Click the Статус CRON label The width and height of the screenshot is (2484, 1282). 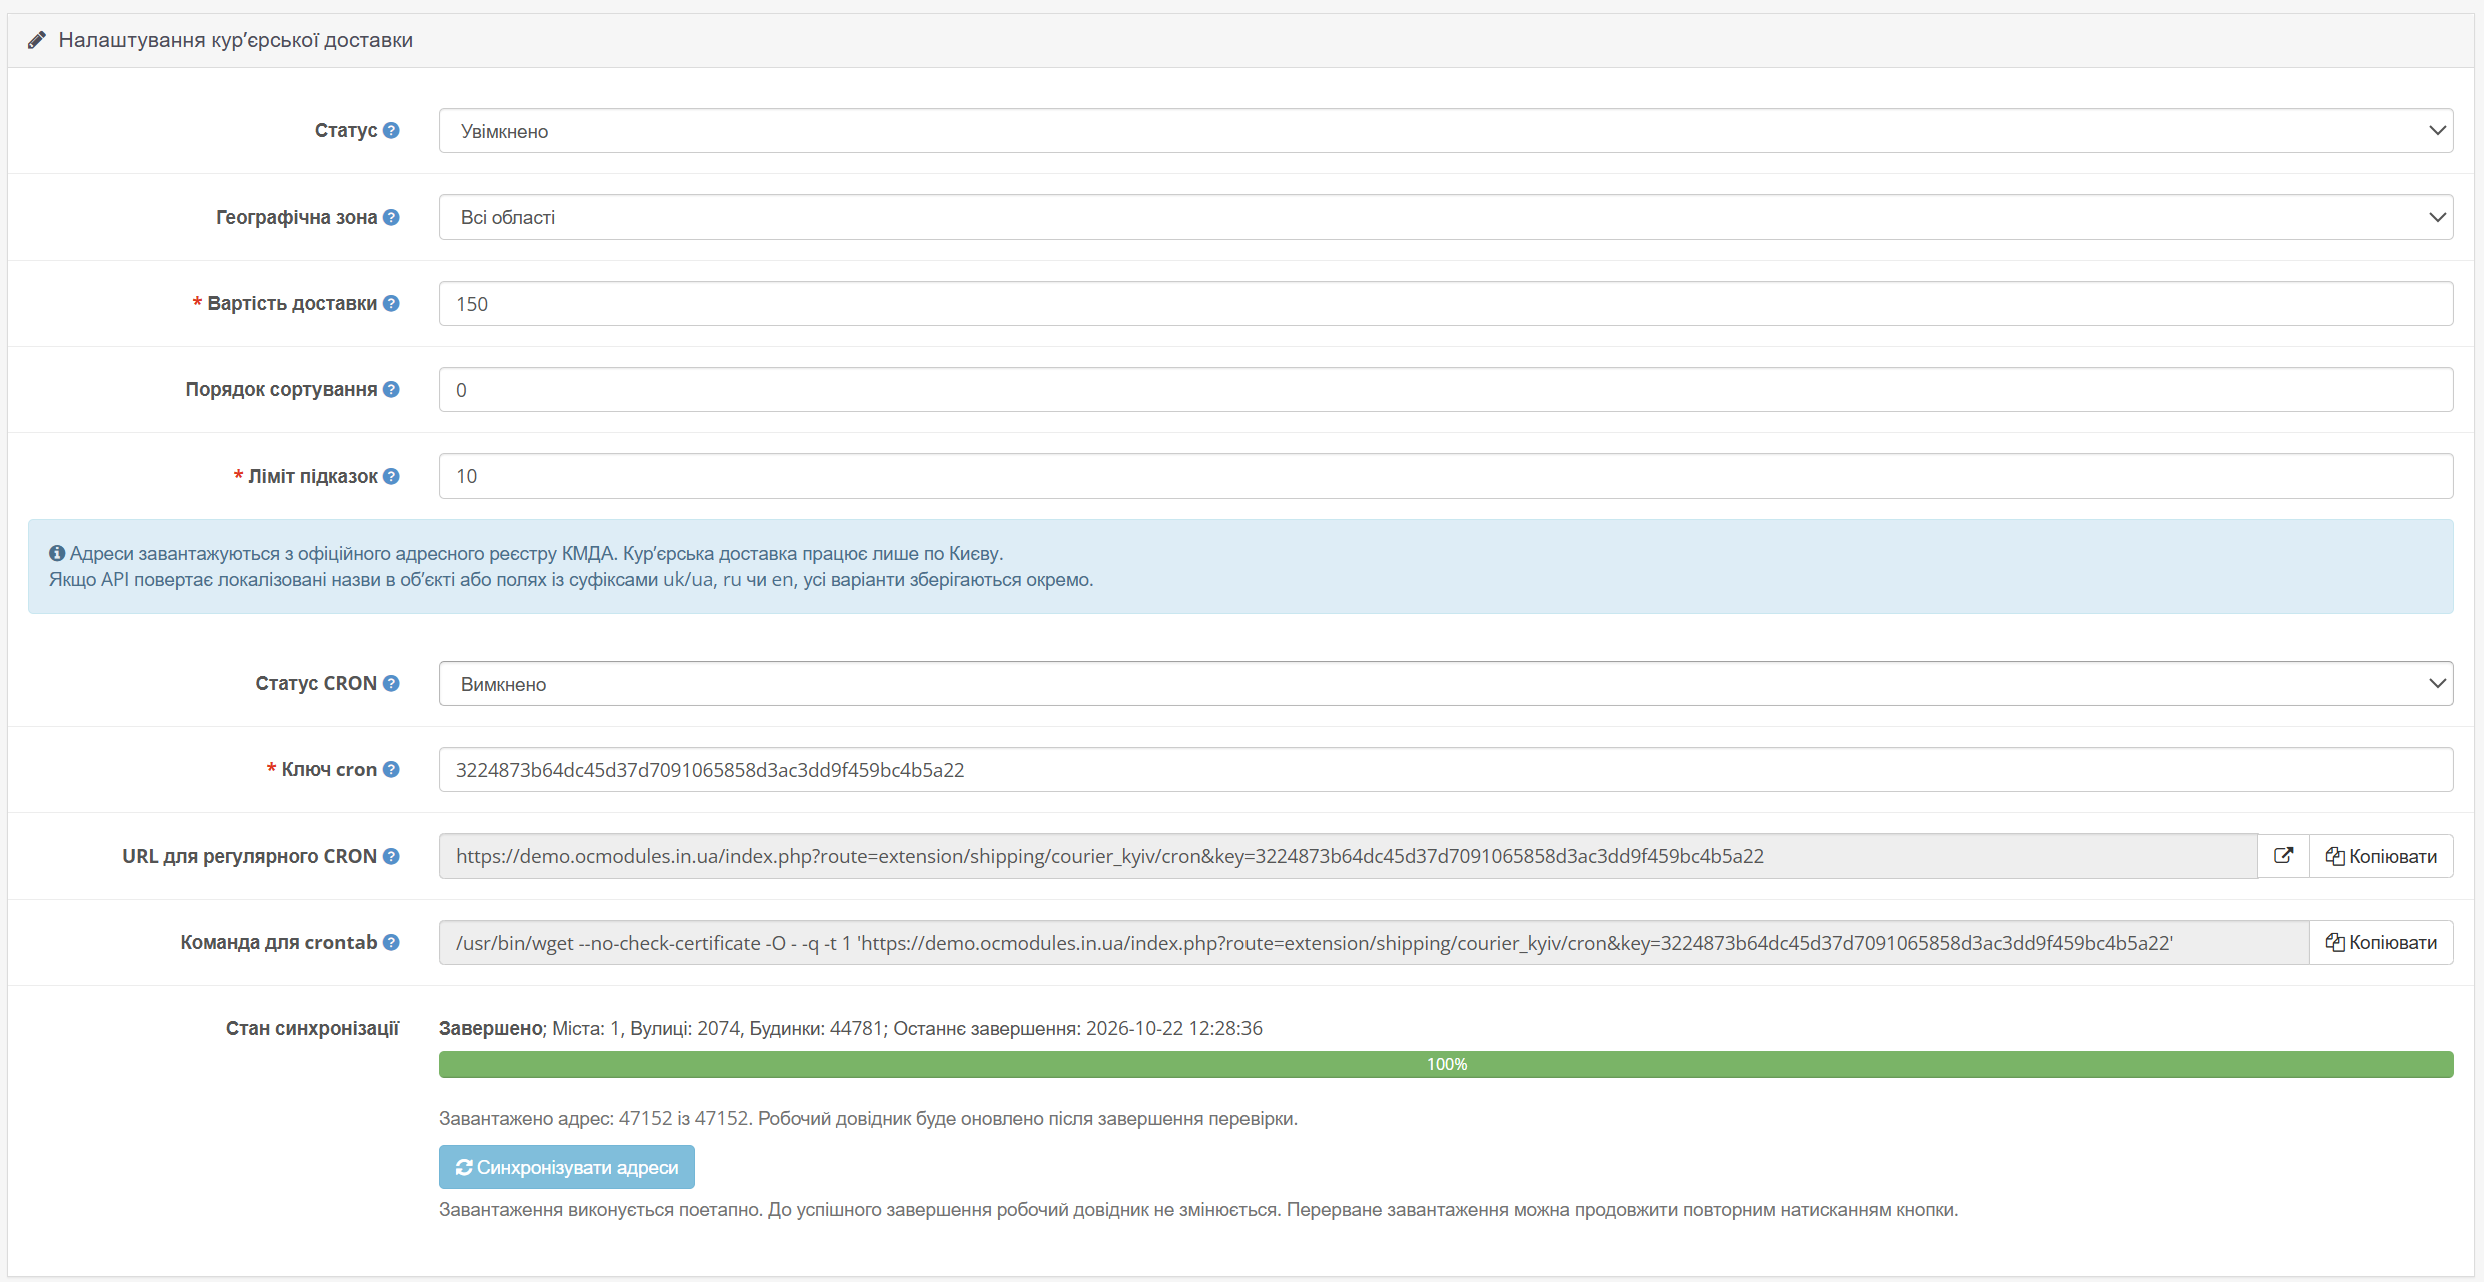[316, 683]
